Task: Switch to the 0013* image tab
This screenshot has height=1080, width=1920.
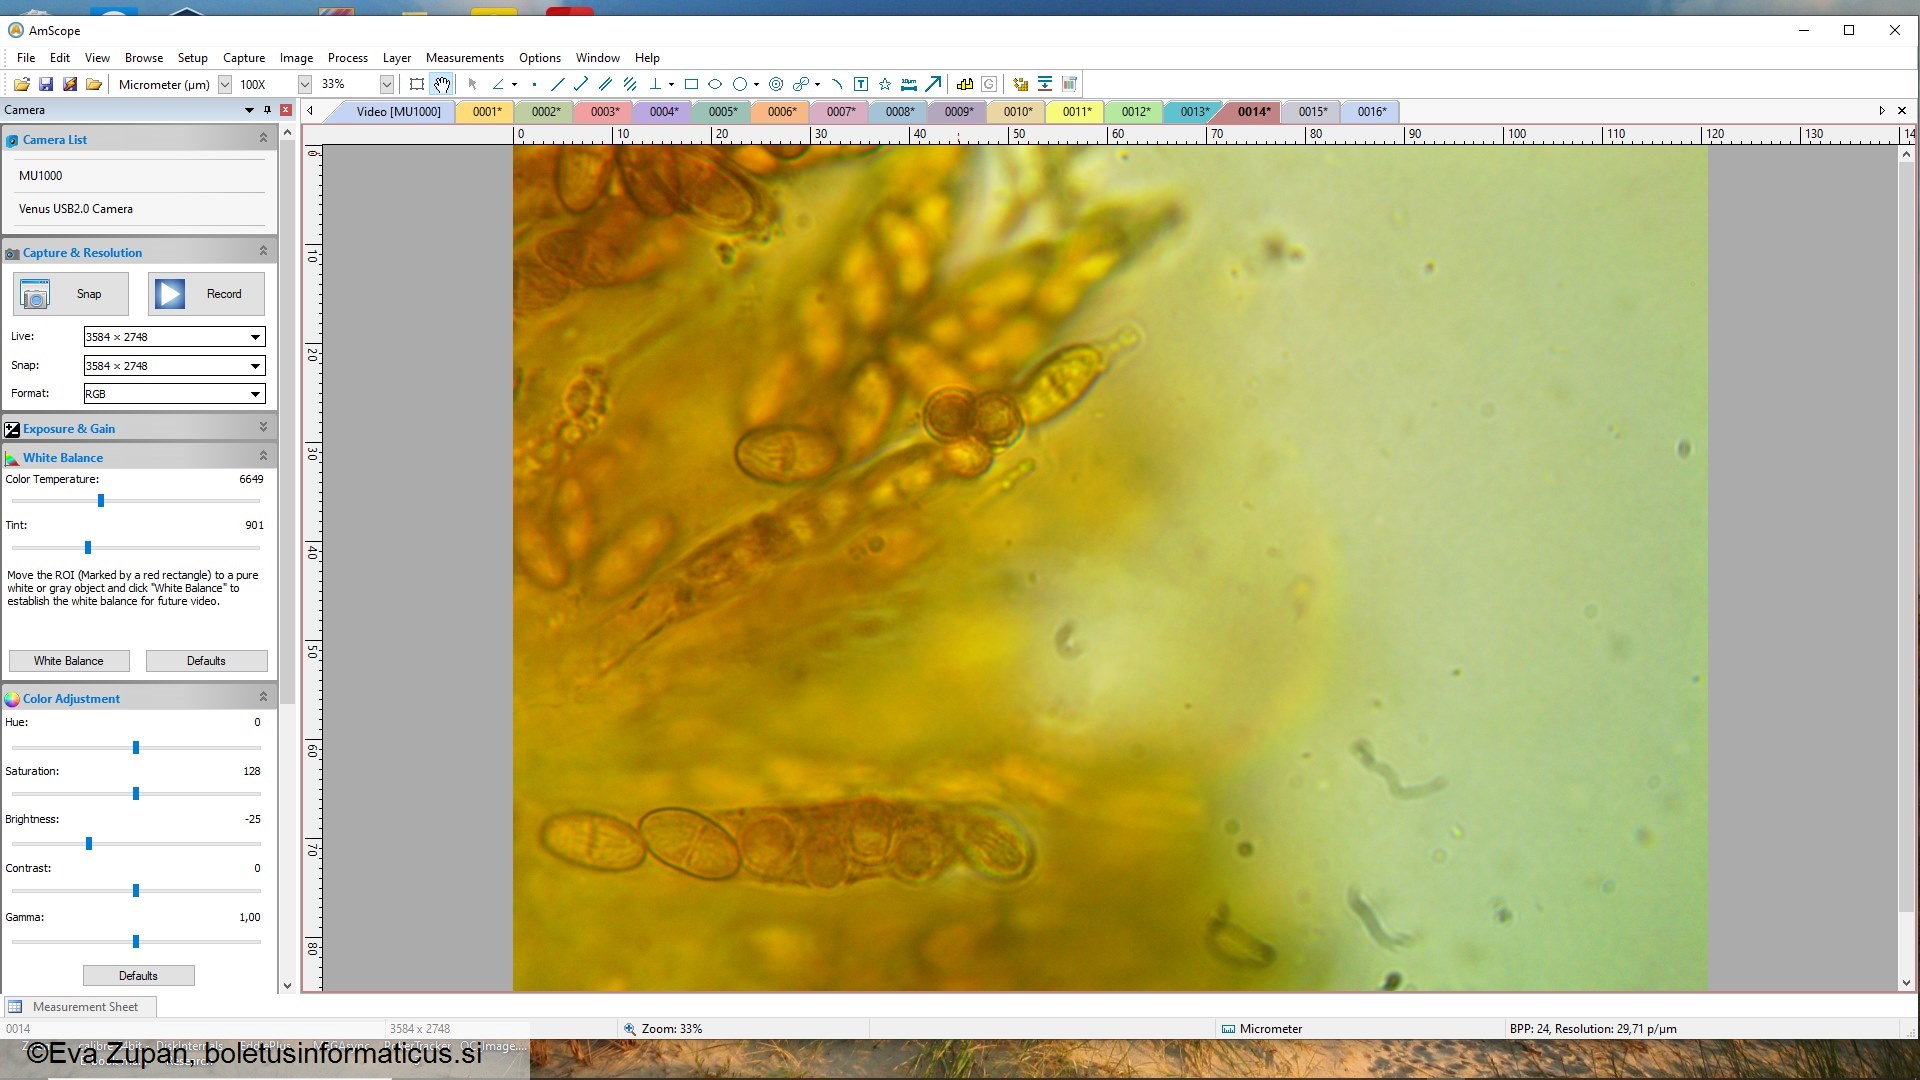Action: [x=1194, y=112]
